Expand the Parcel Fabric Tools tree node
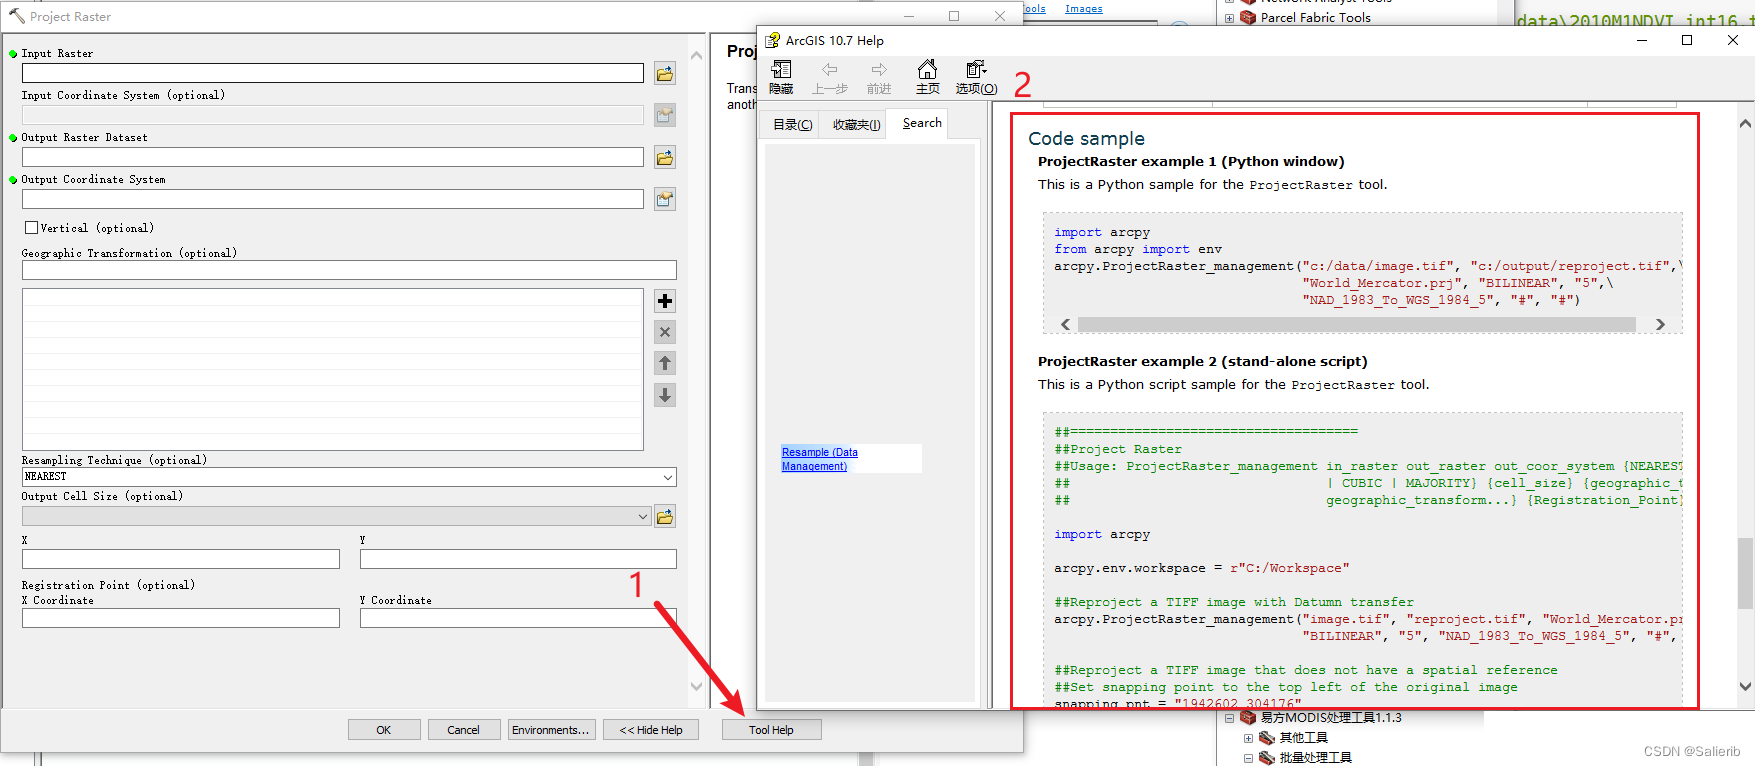 [x=1229, y=17]
